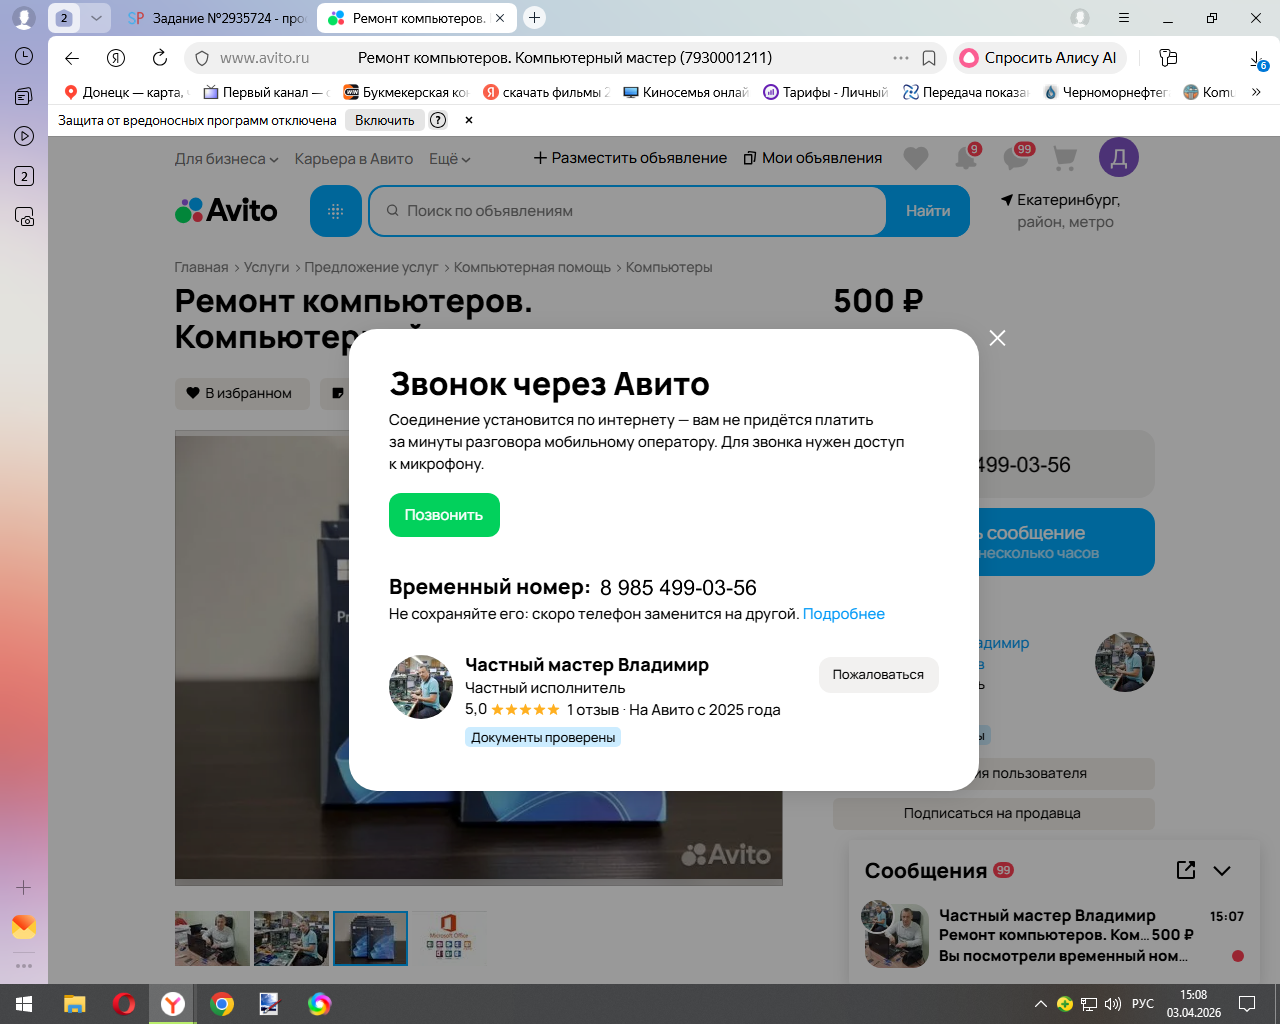Go back to the previous page
Viewport: 1280px width, 1024px height.
(72, 58)
